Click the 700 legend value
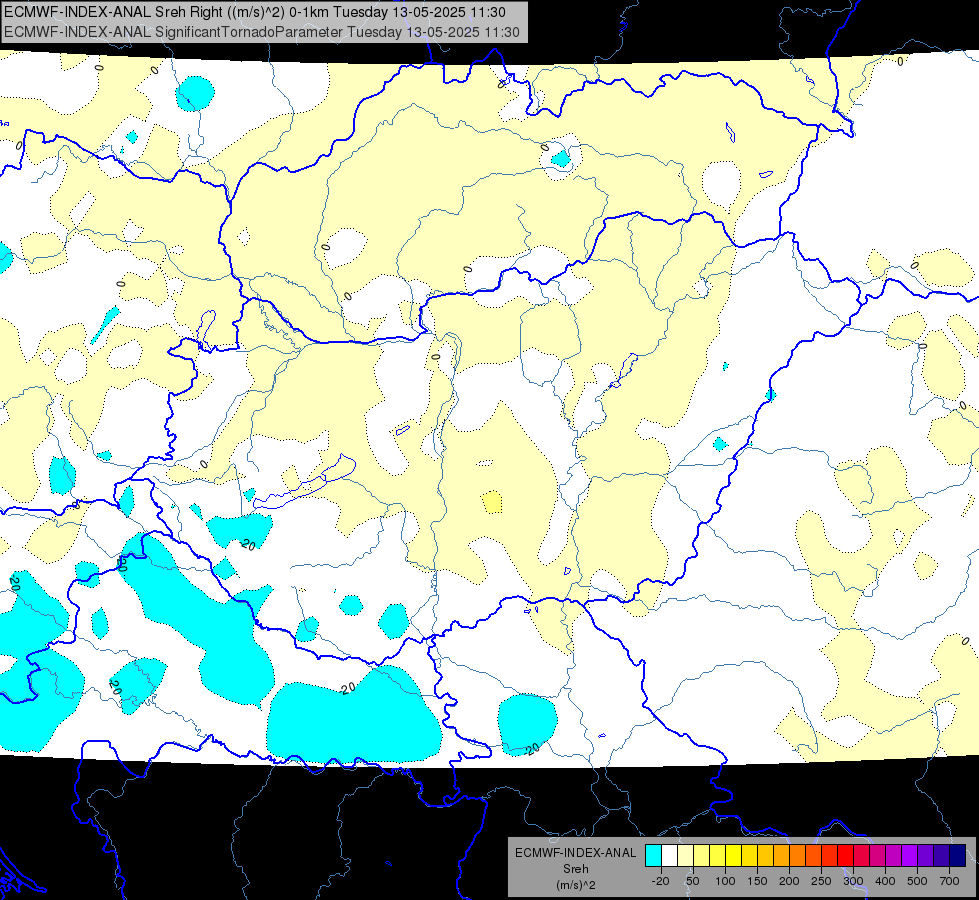This screenshot has width=979, height=900. (x=949, y=881)
